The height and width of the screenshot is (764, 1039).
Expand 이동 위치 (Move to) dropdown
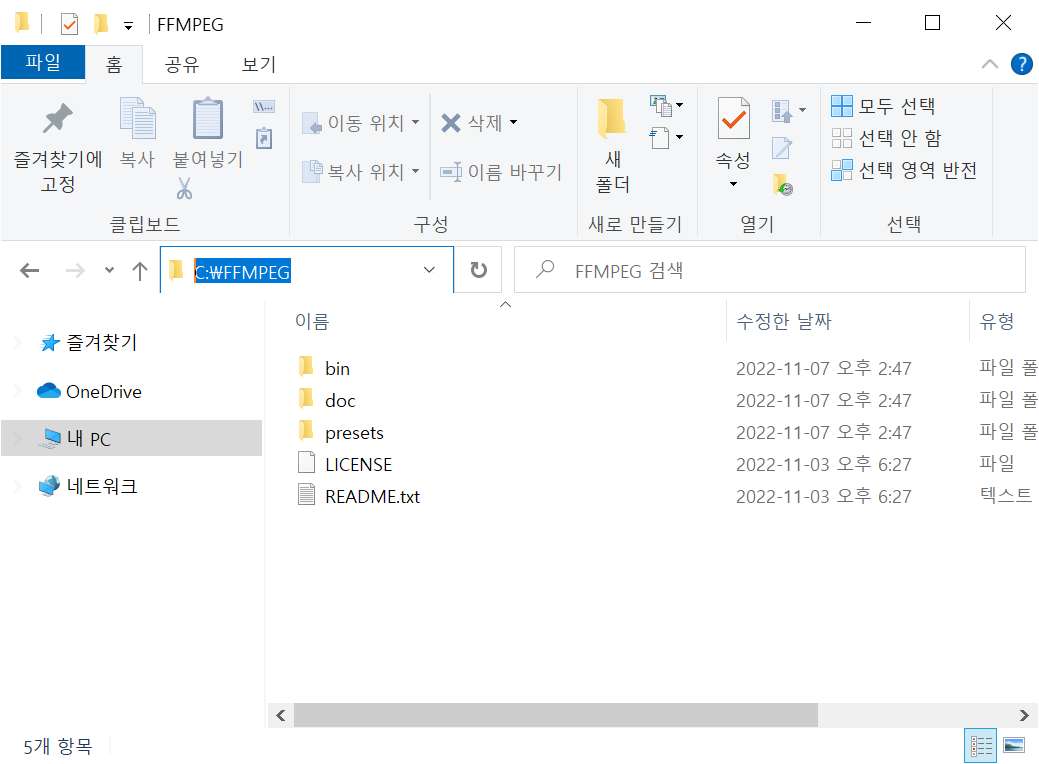(x=415, y=122)
